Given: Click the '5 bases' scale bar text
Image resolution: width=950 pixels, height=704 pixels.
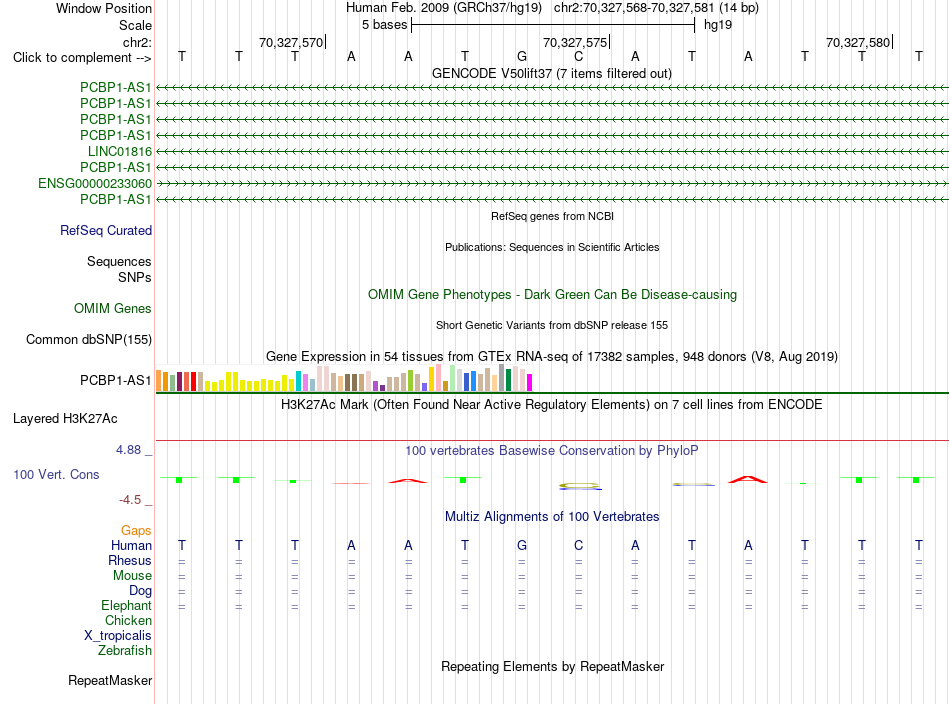Looking at the screenshot, I should pyautogui.click(x=385, y=25).
